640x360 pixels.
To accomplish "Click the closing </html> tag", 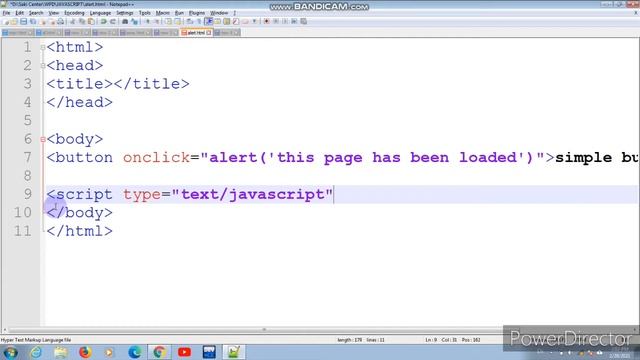I will 79,231.
